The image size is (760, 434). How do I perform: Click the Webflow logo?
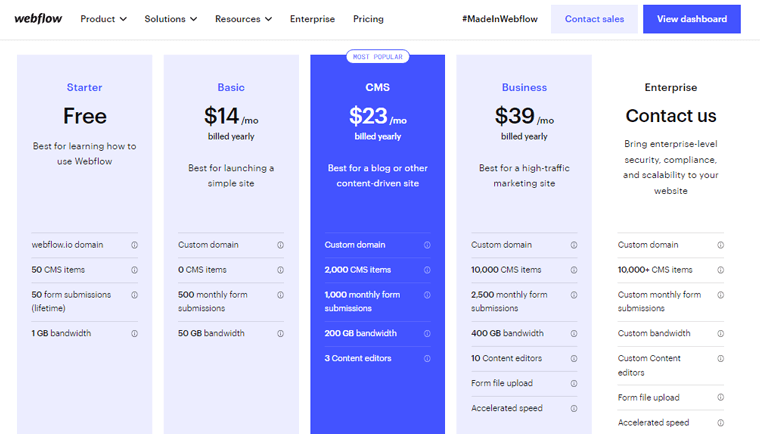click(x=38, y=19)
